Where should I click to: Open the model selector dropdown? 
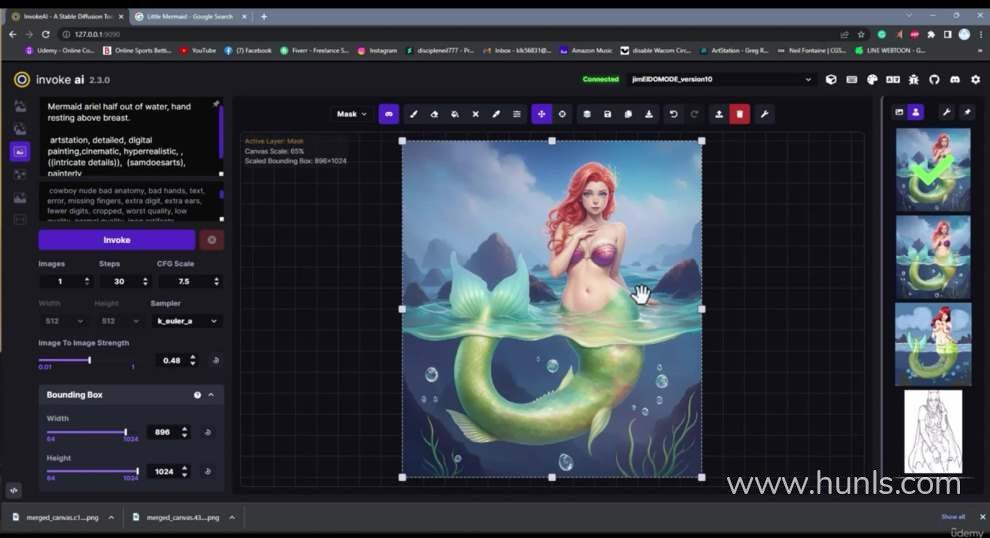point(722,80)
